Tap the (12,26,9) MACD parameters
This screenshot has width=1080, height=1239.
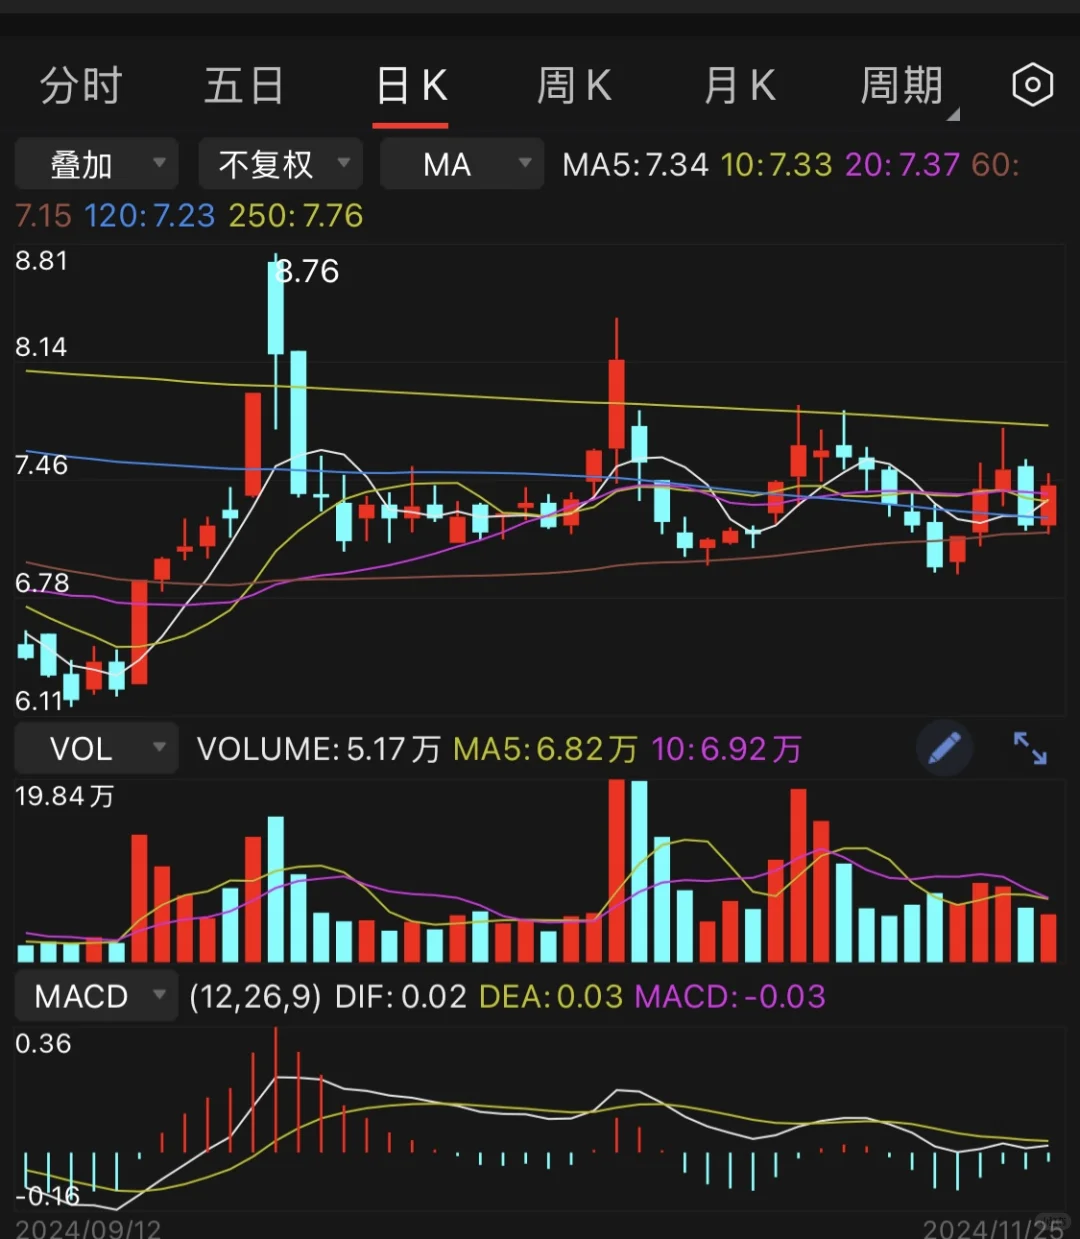256,997
